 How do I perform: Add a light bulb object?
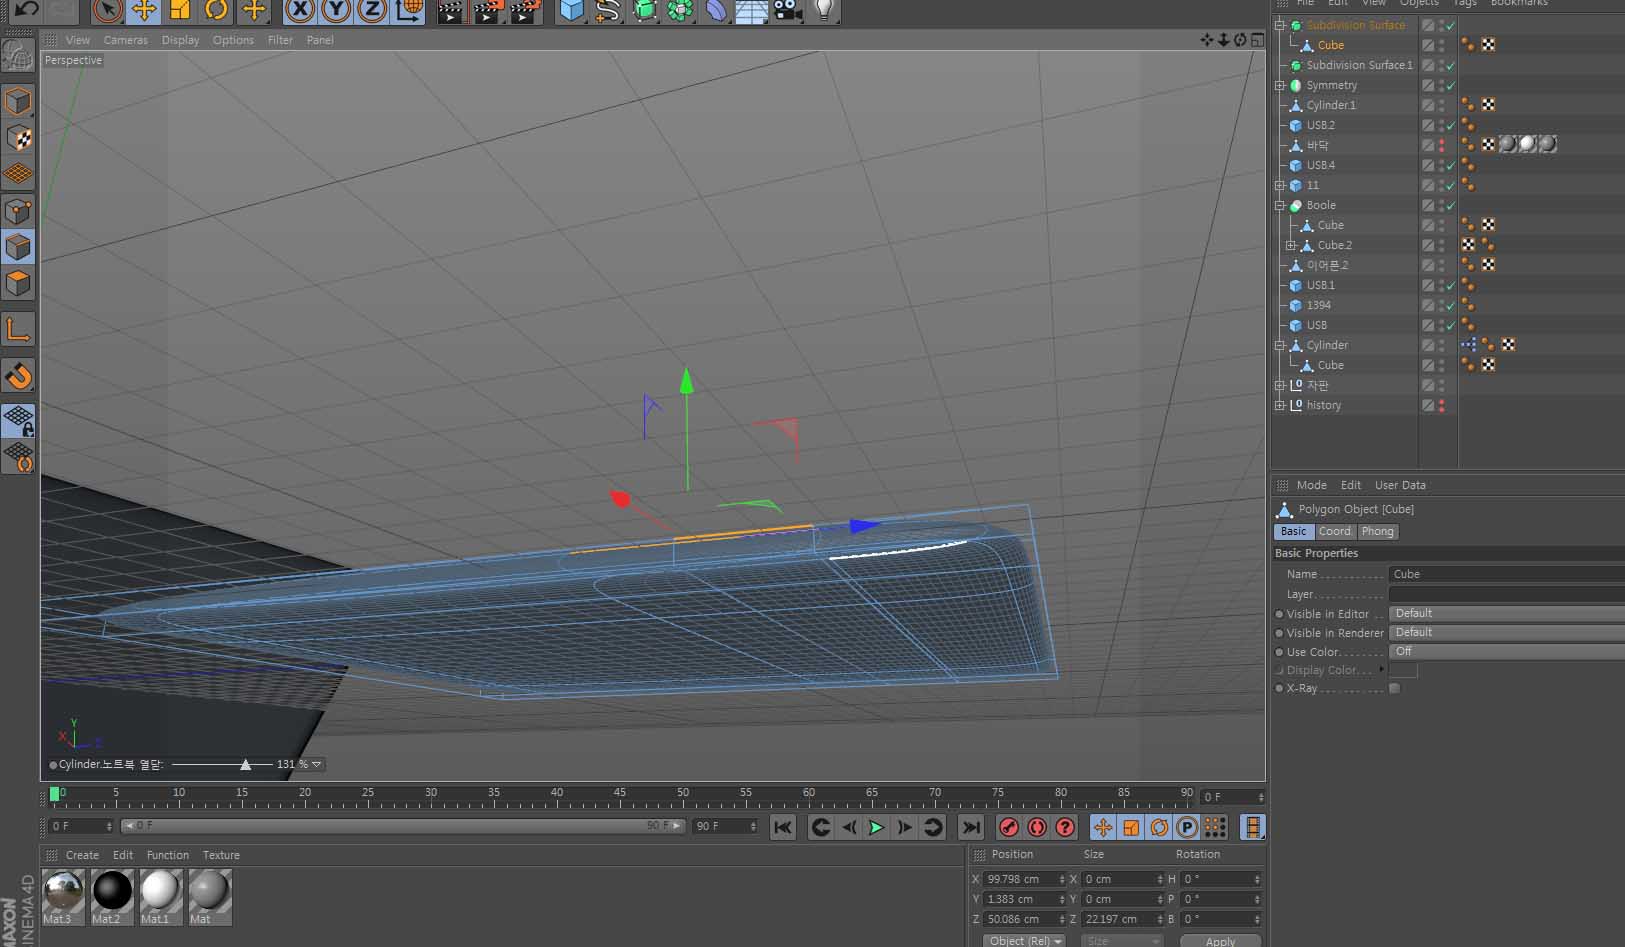point(823,11)
